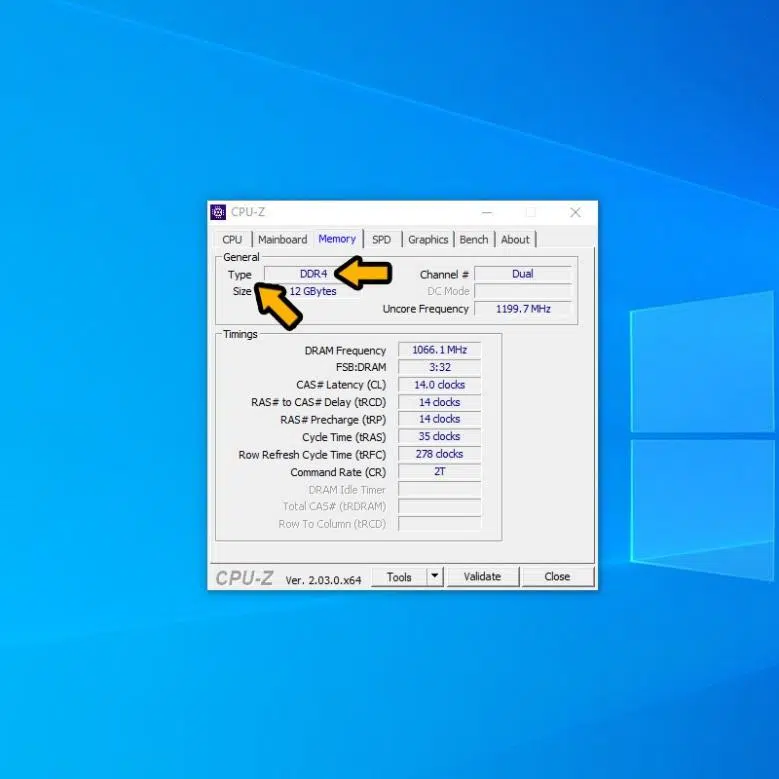Image resolution: width=779 pixels, height=779 pixels.
Task: Click the CAS# Latency 14.0 clocks value
Action: [439, 385]
